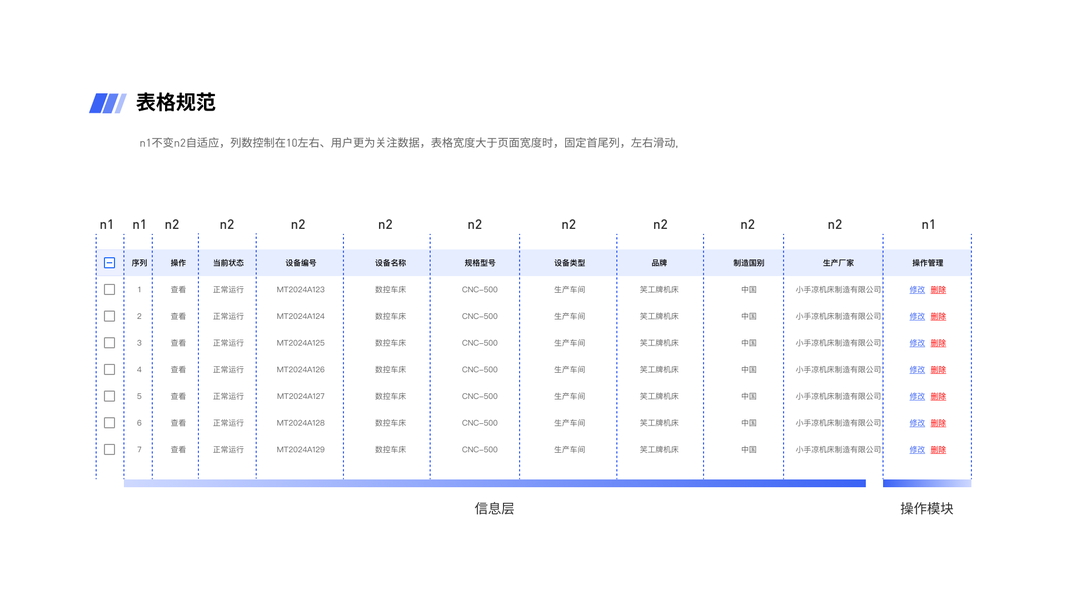Click 删除 in row 4

[x=938, y=369]
